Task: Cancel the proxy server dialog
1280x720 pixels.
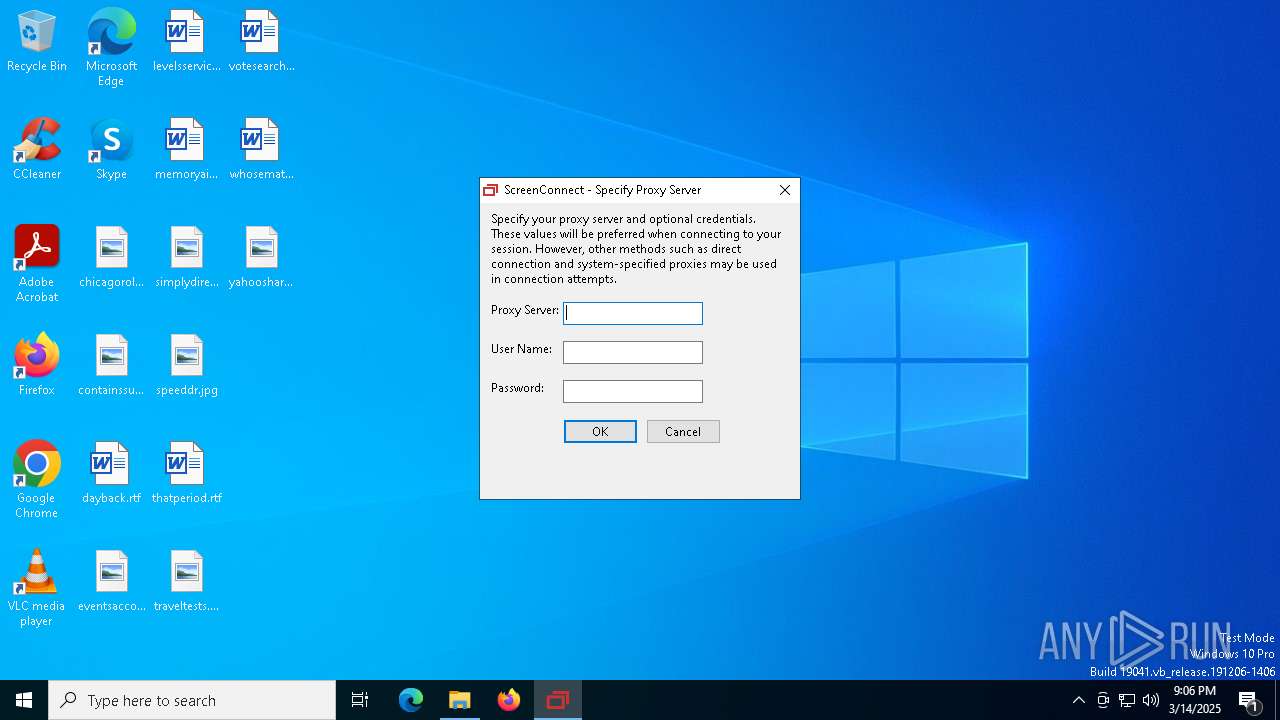Action: [683, 431]
